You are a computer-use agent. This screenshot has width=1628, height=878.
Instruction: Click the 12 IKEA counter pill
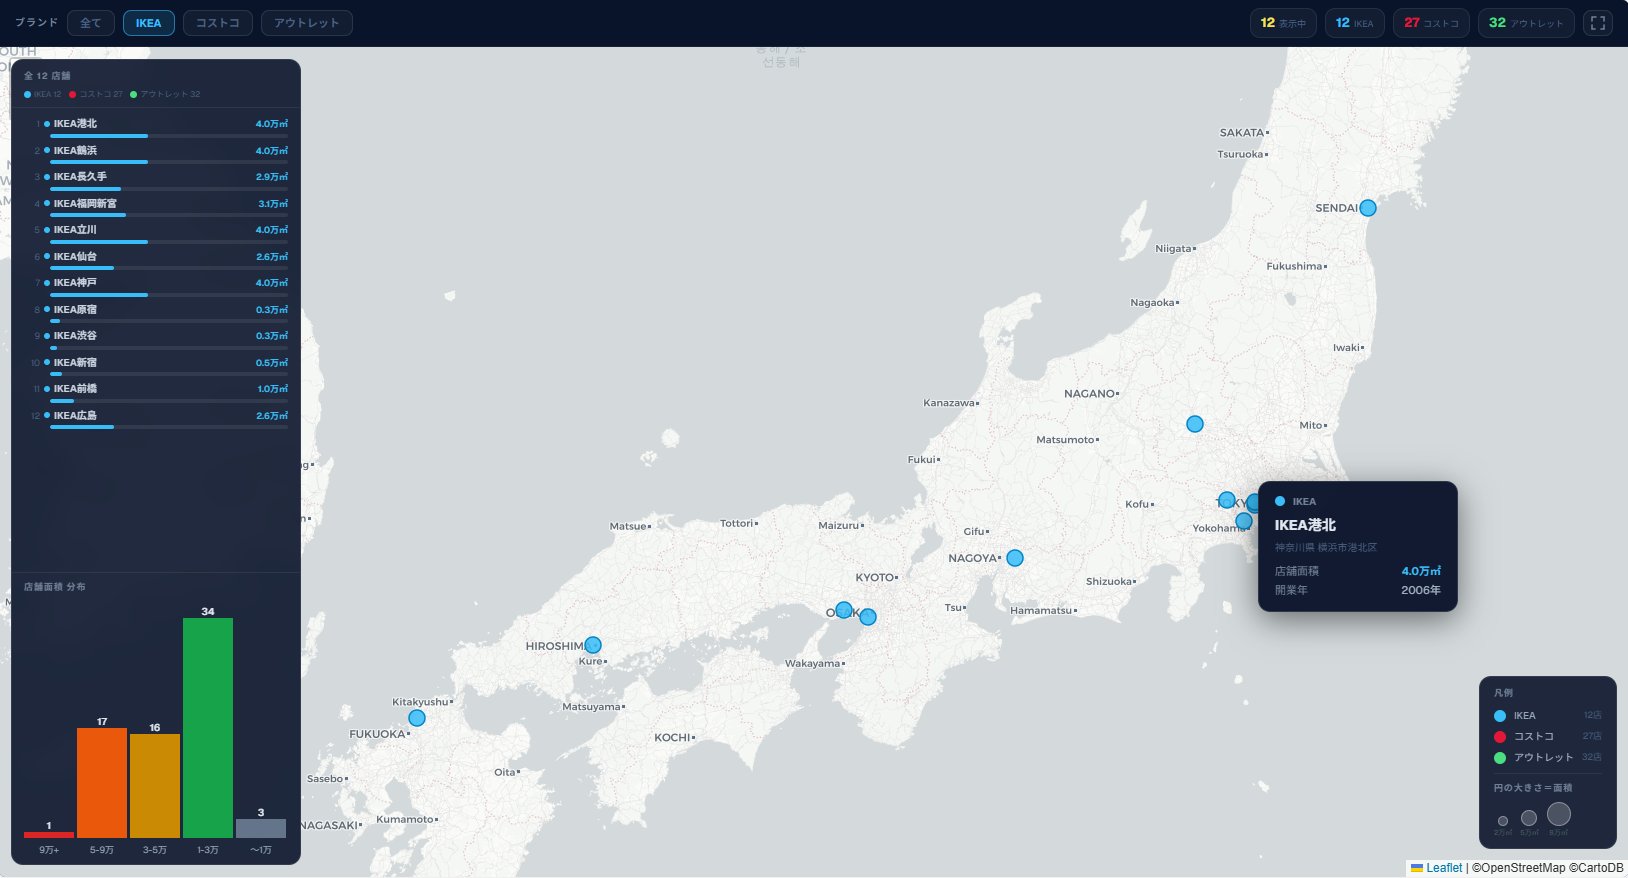click(1355, 23)
